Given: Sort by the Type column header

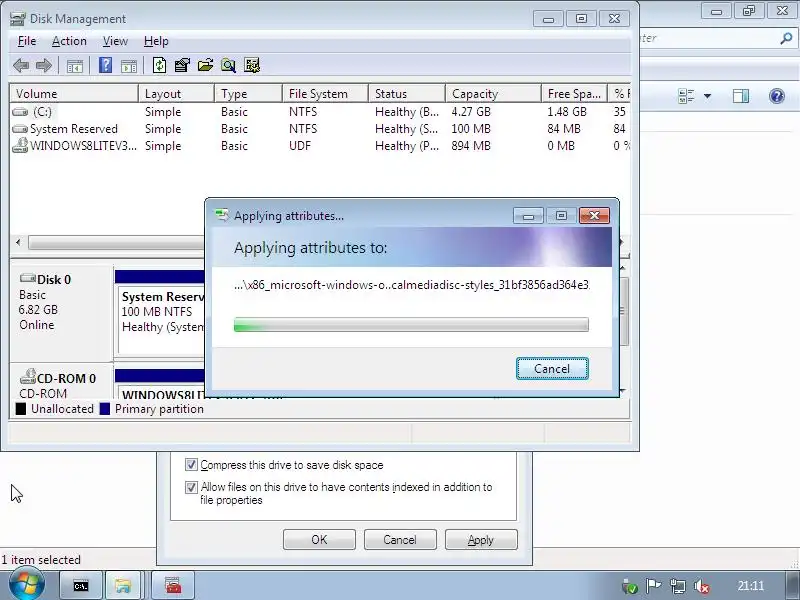Looking at the screenshot, I should (248, 94).
